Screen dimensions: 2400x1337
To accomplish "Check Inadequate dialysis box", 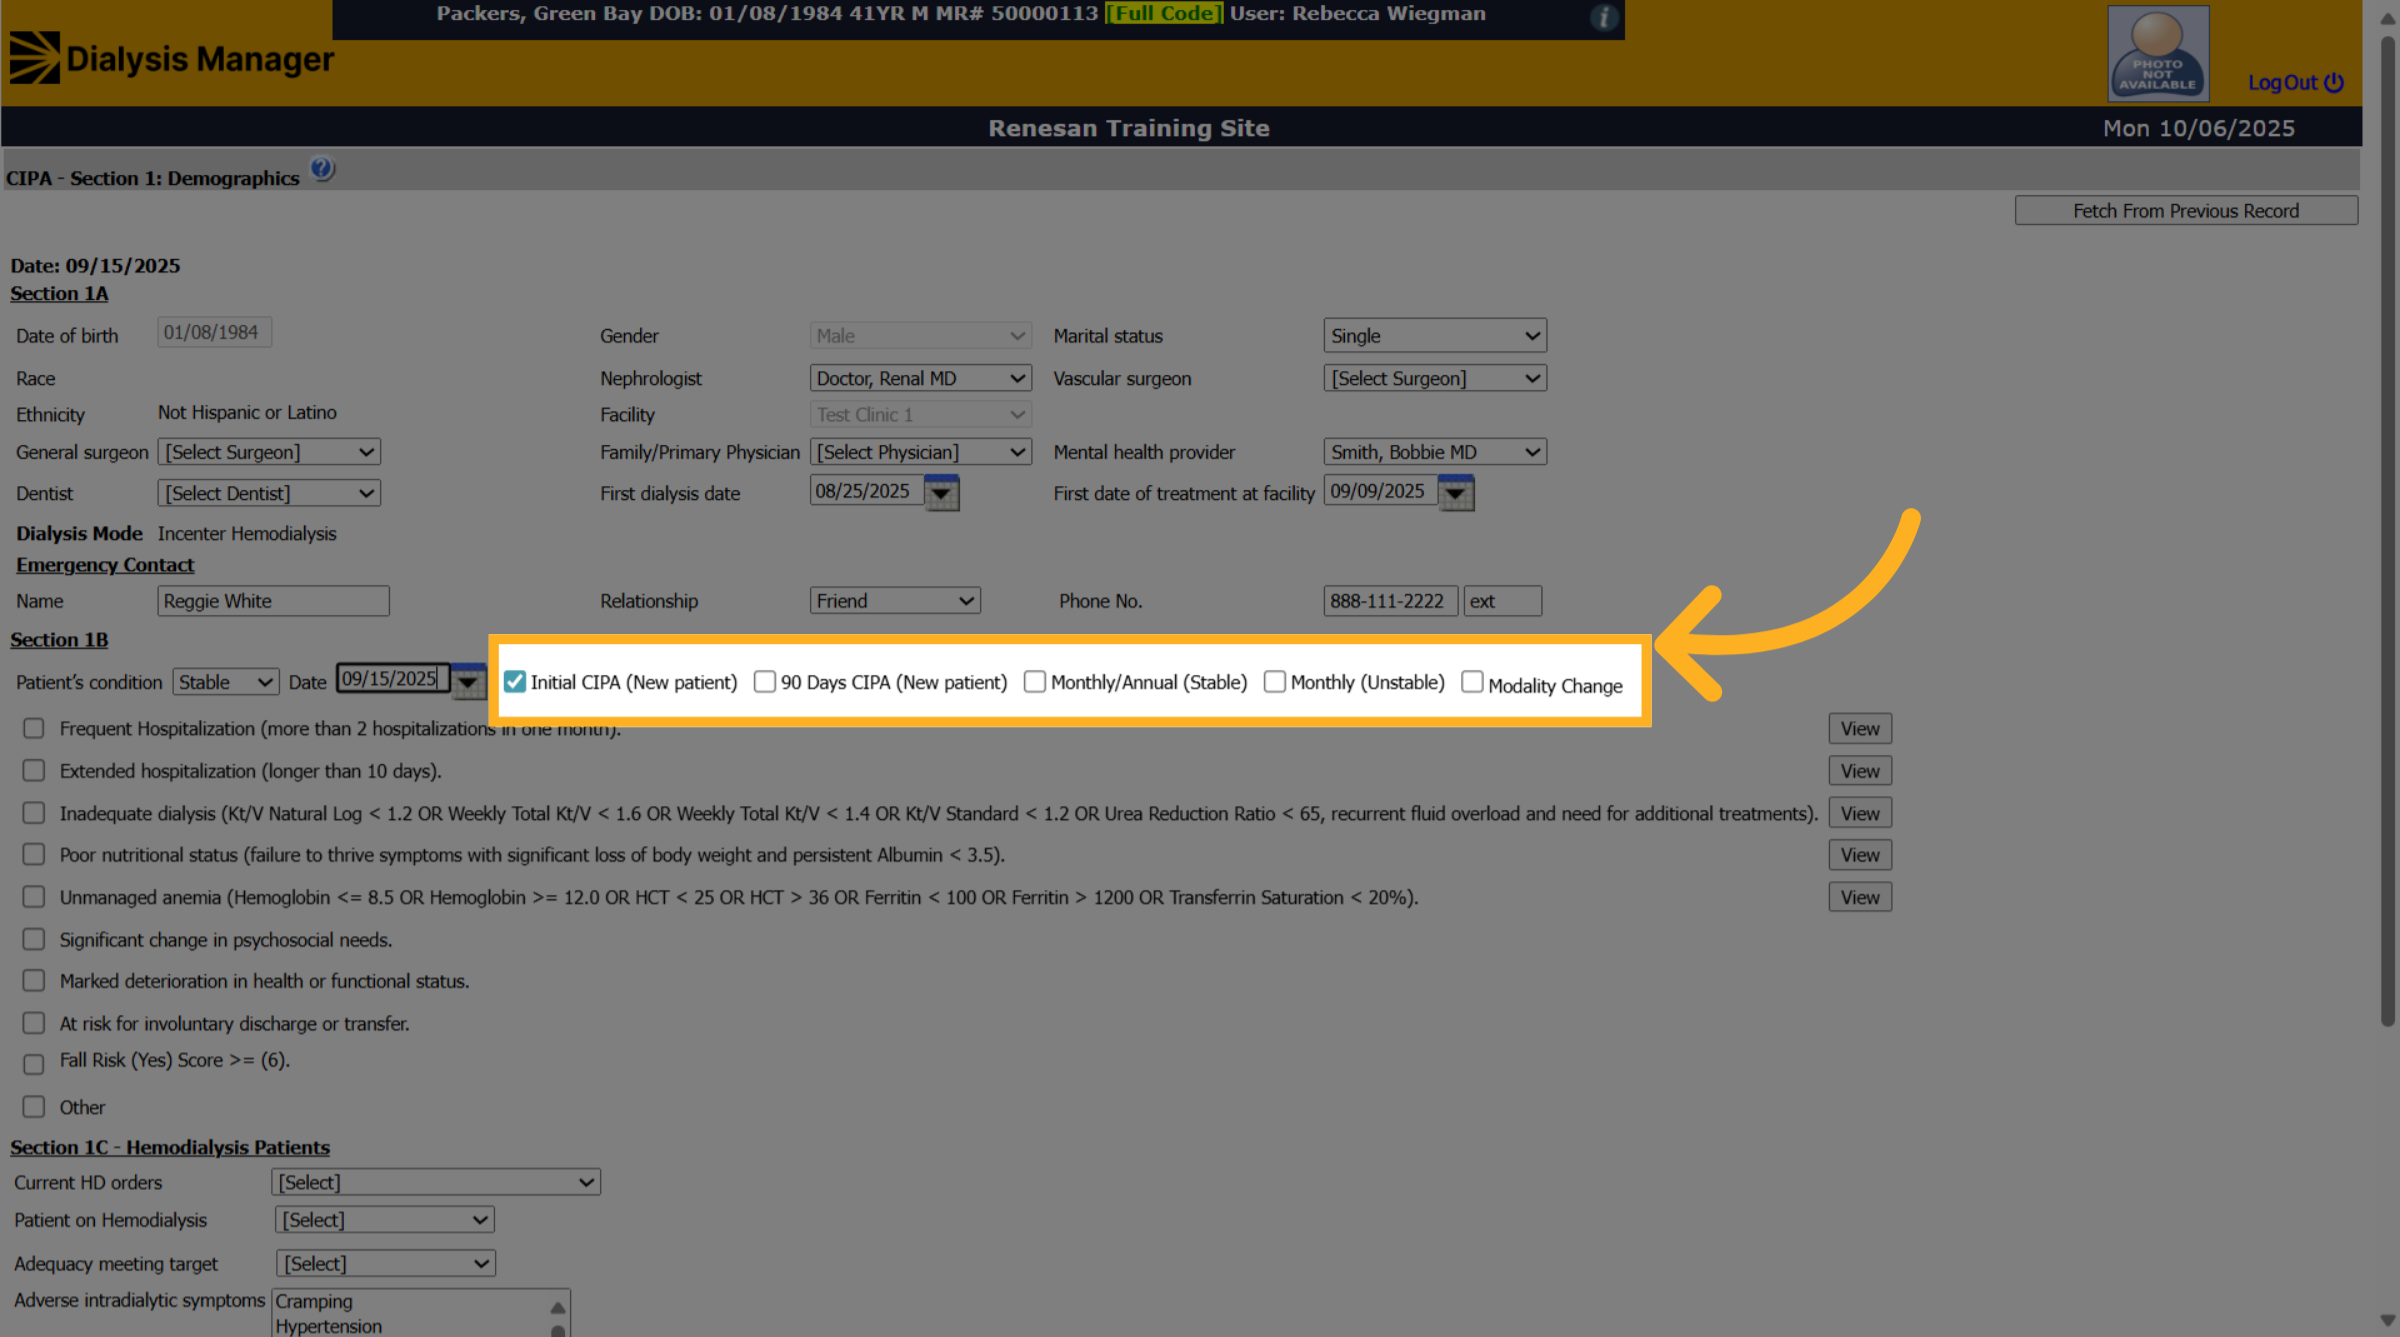I will pyautogui.click(x=34, y=813).
